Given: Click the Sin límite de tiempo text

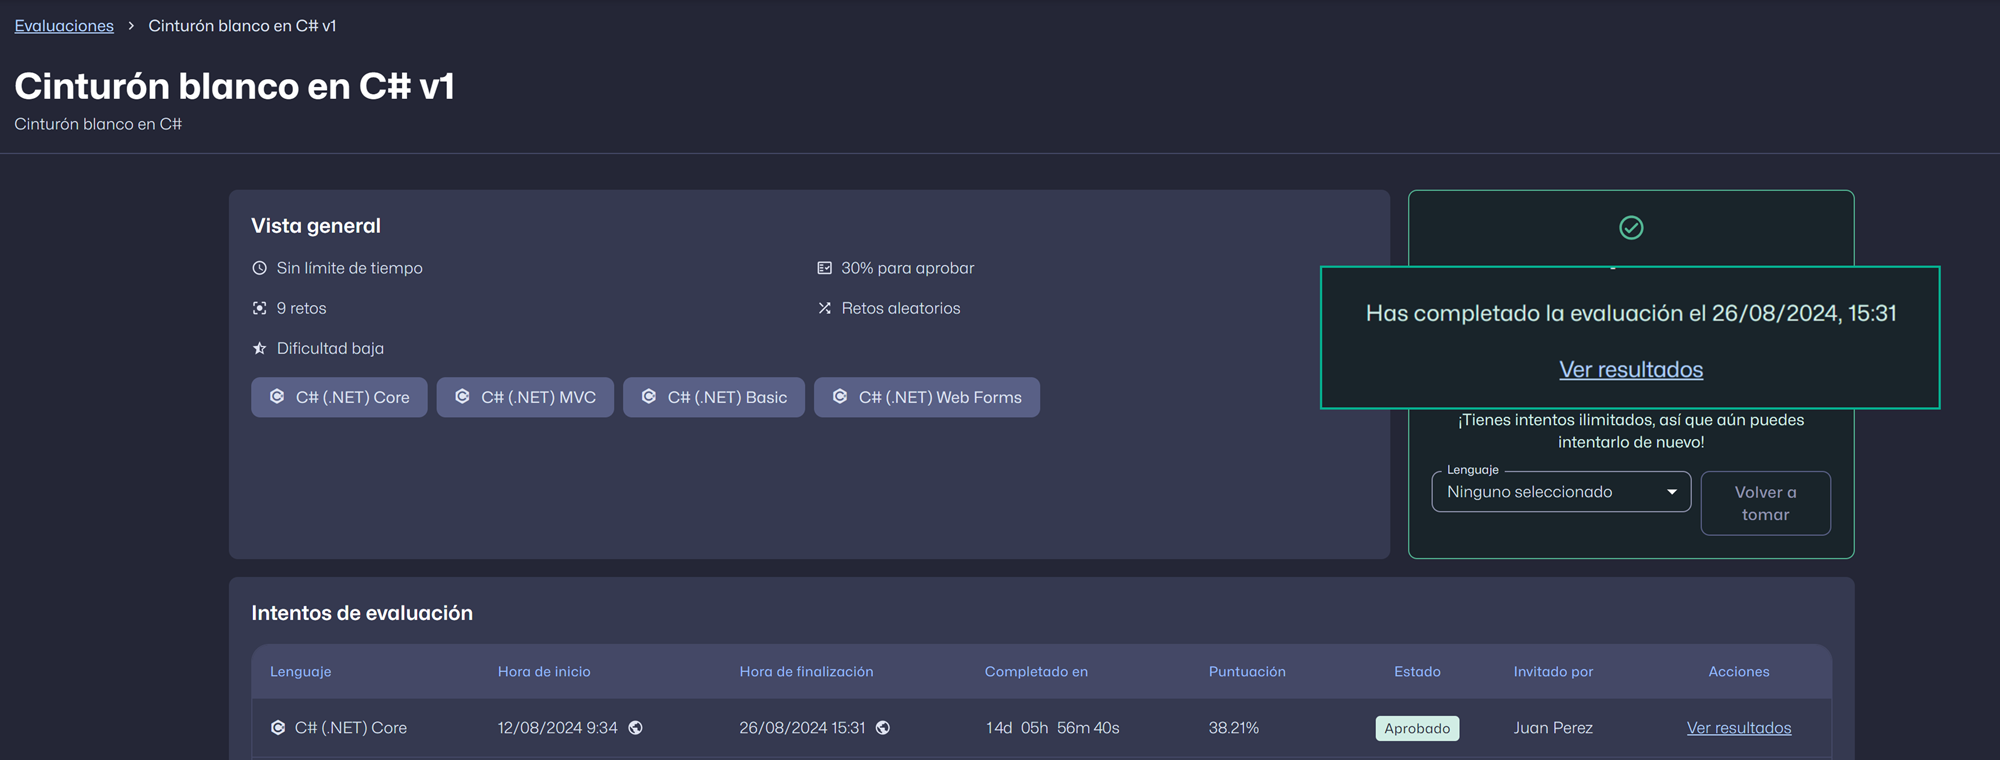Looking at the screenshot, I should coord(350,268).
